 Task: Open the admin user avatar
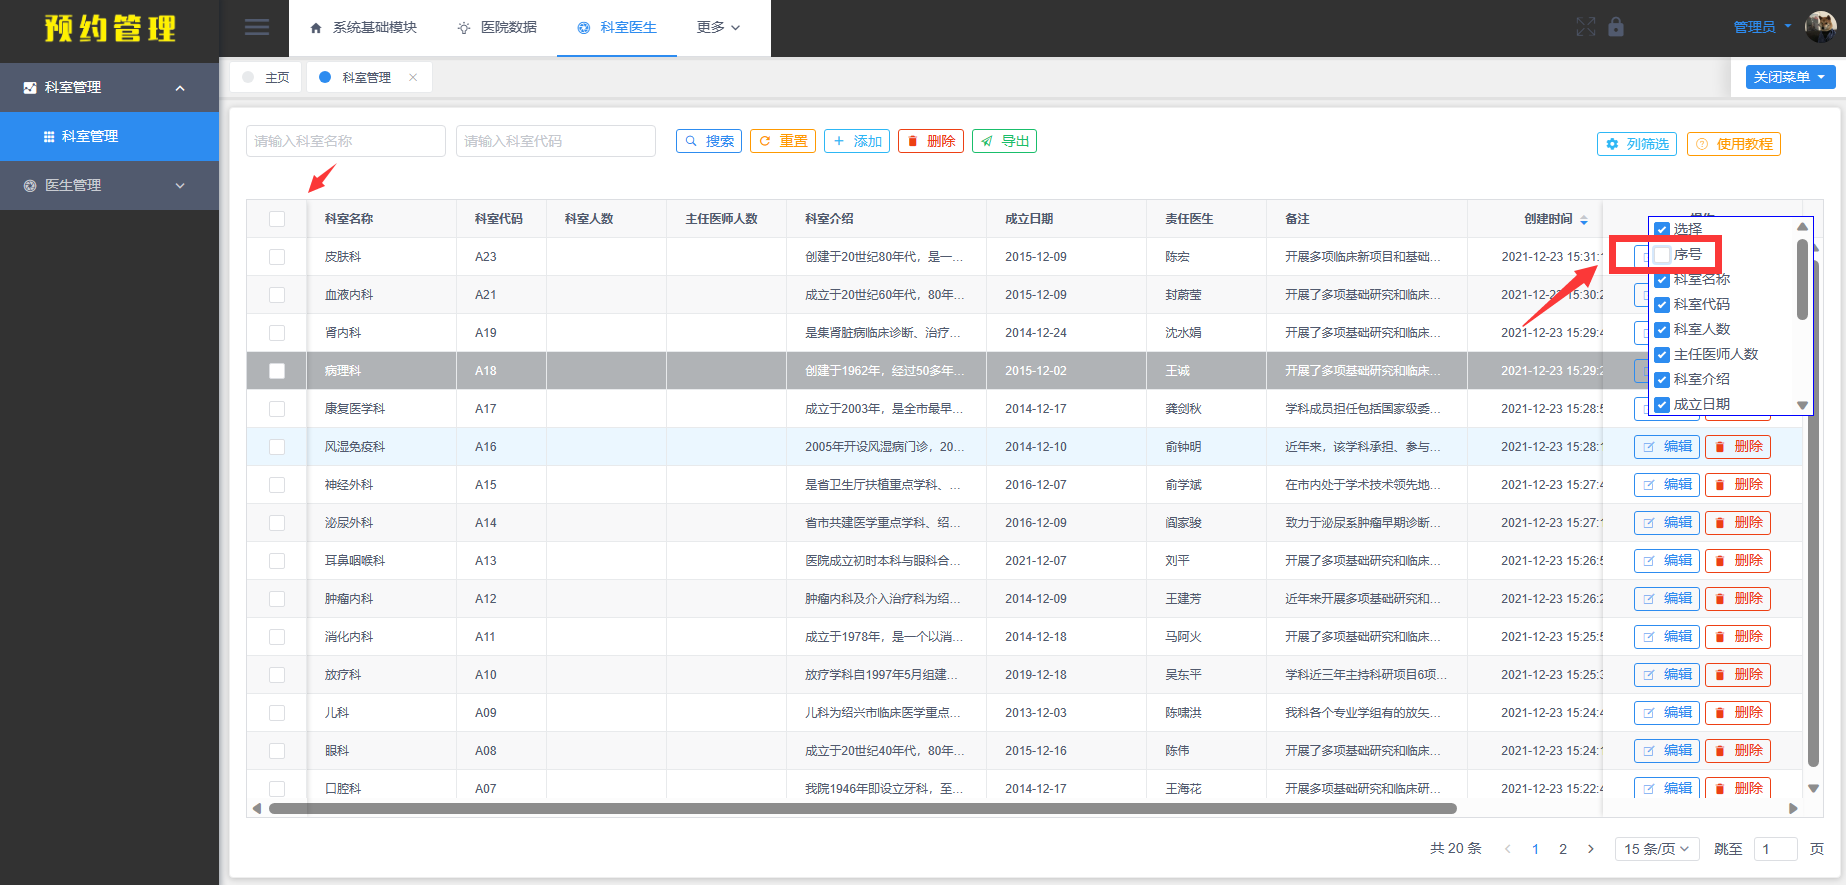(1820, 27)
